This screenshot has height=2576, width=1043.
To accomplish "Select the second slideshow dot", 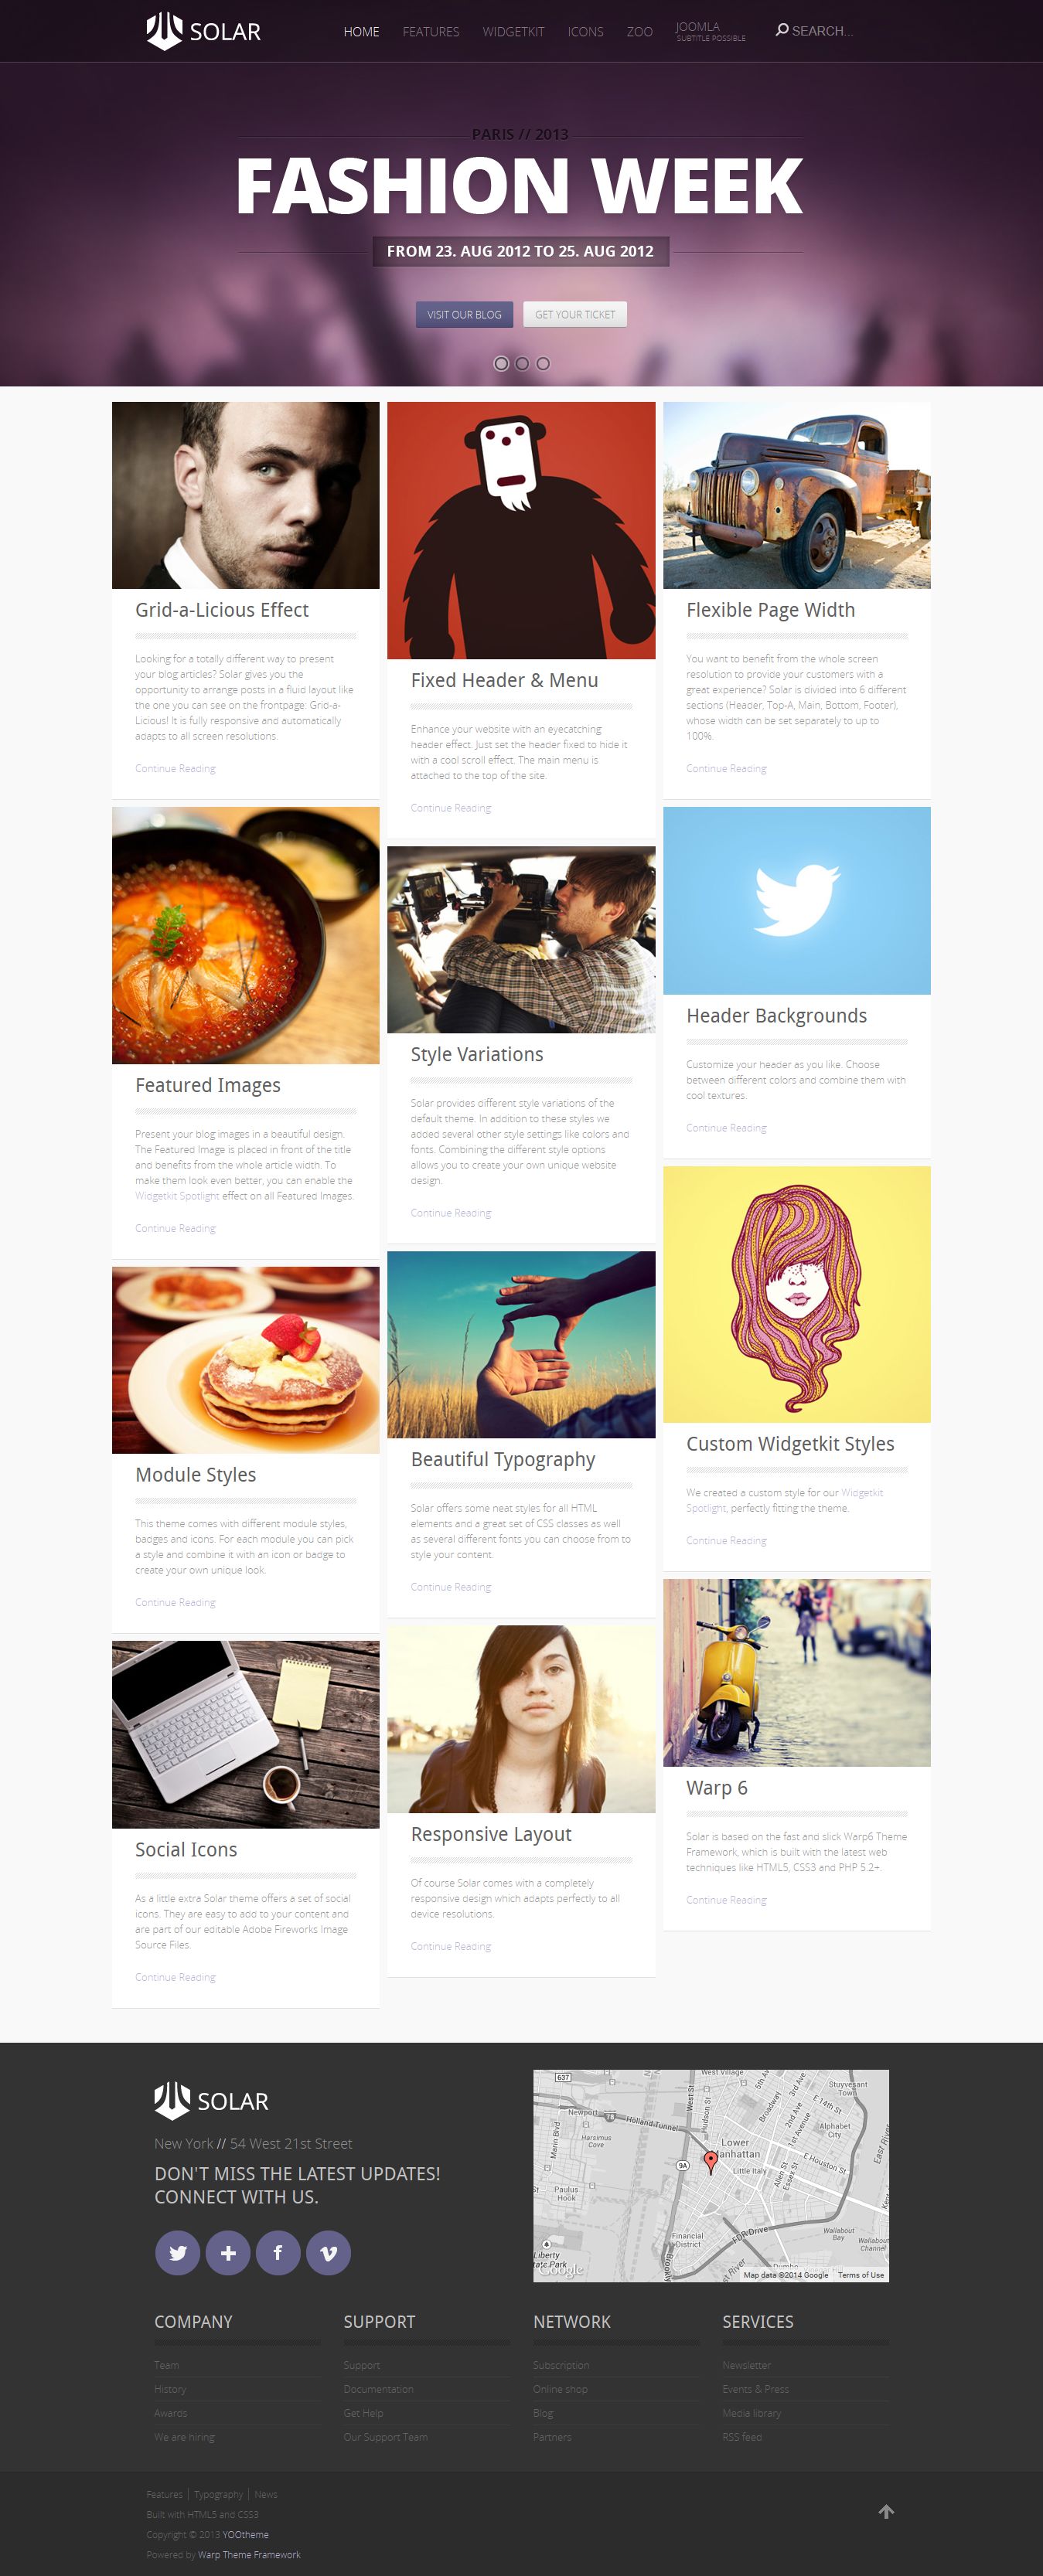I will [522, 364].
